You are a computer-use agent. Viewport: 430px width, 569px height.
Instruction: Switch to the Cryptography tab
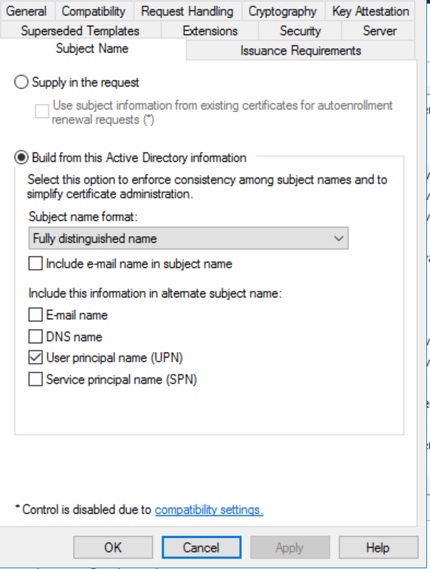pos(283,11)
